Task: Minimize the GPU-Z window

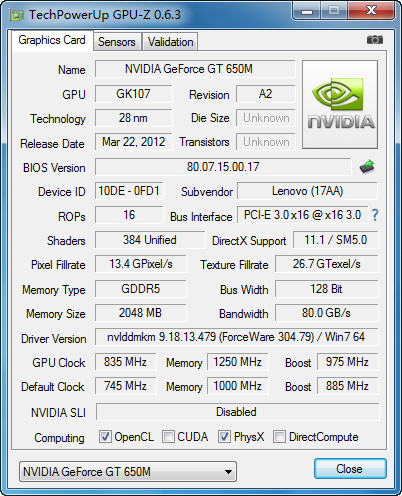Action: 307,11
